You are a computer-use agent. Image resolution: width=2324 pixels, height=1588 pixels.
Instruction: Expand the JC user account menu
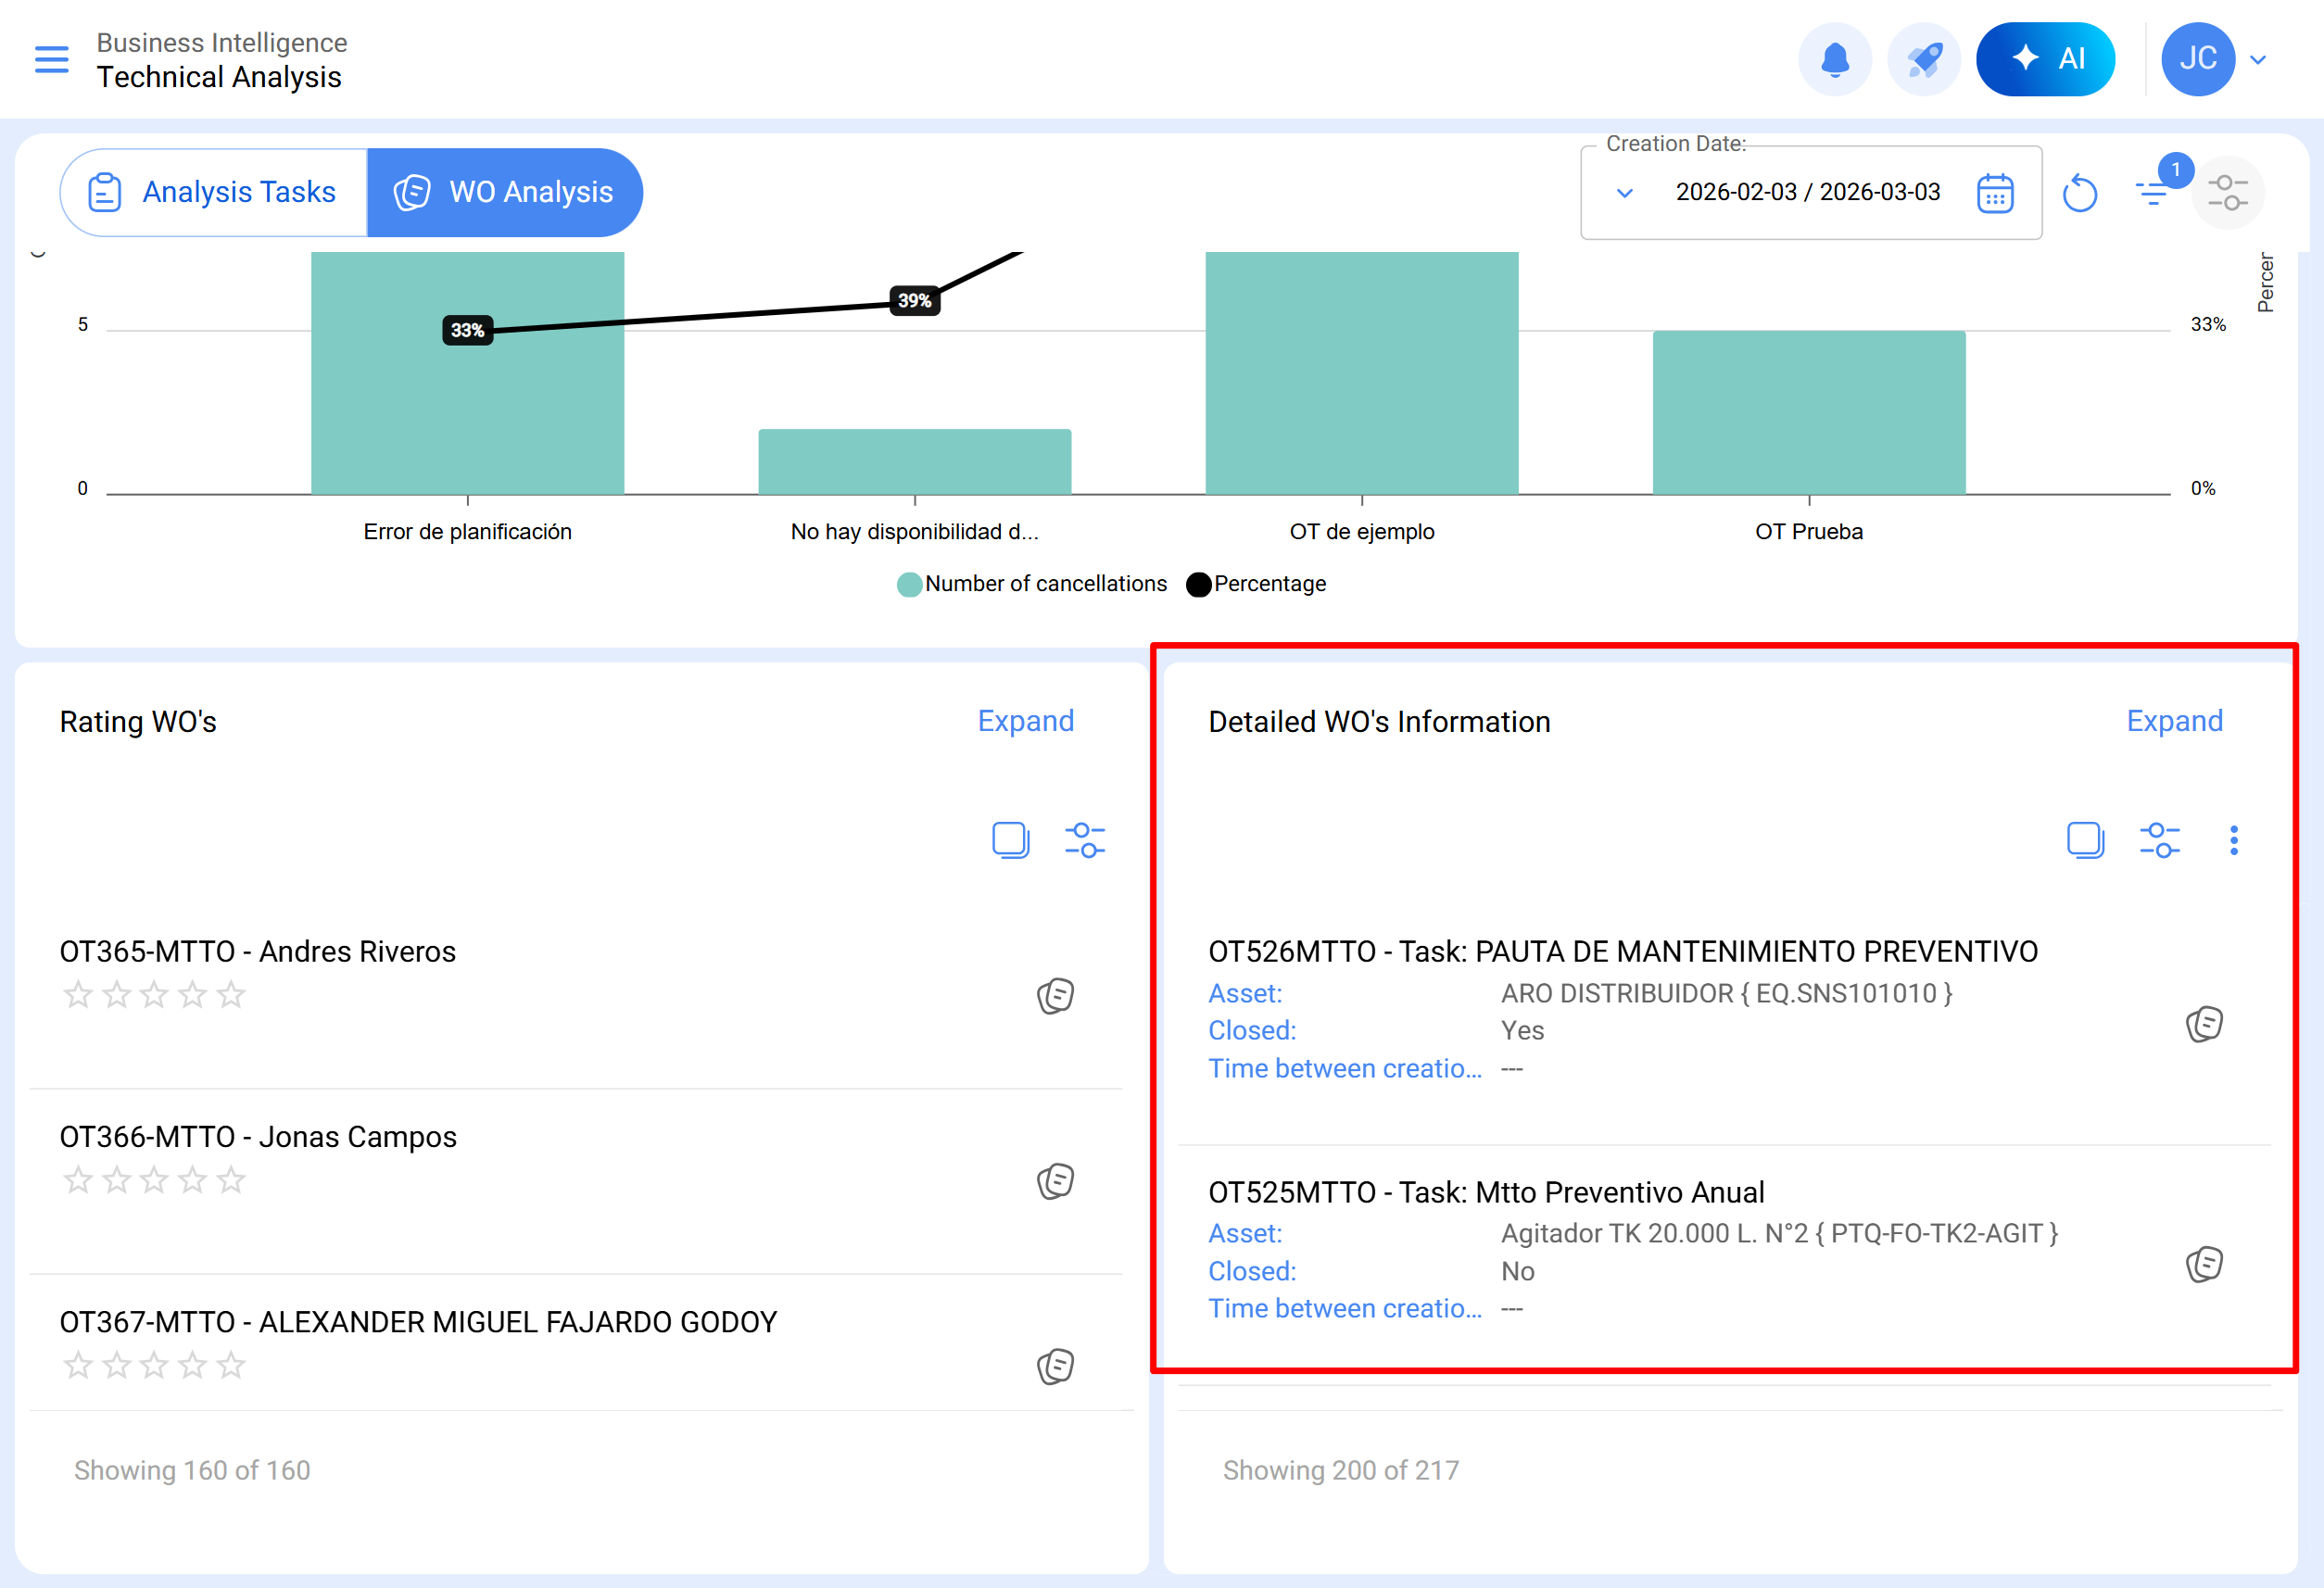(2257, 60)
